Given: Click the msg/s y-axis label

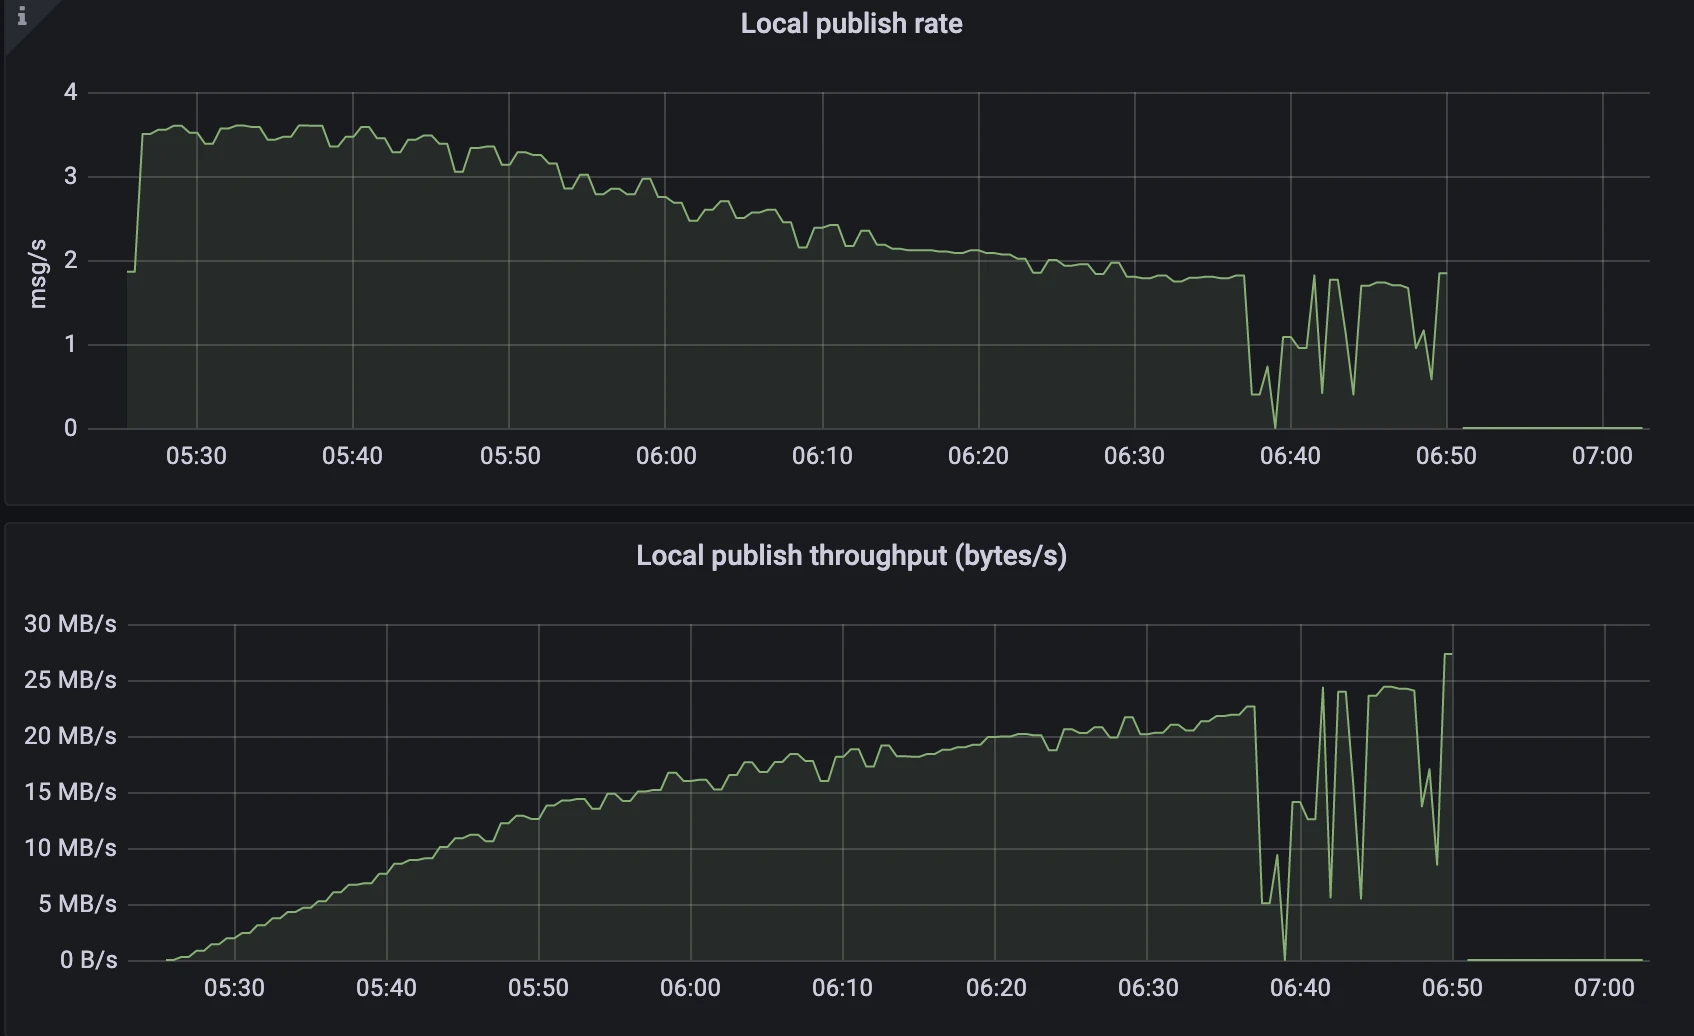Looking at the screenshot, I should pyautogui.click(x=38, y=273).
